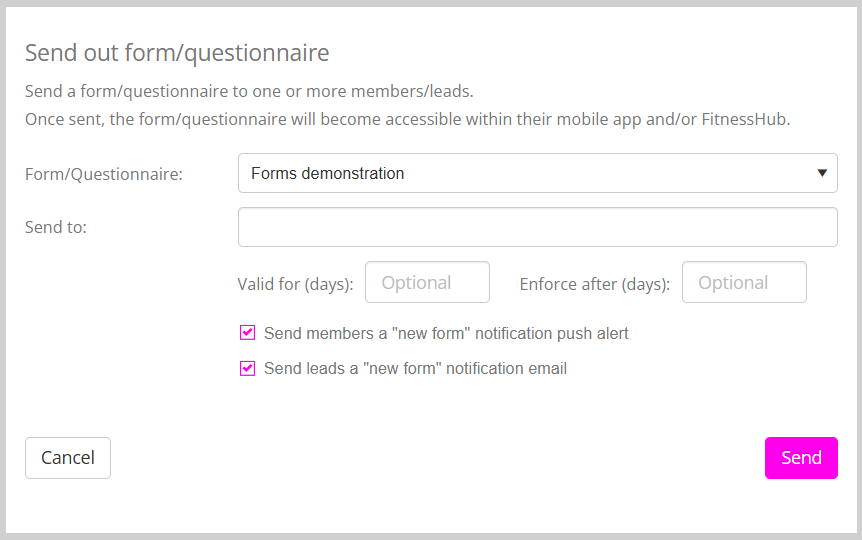
Task: Click the 'Send members a new form' label text
Action: tap(446, 333)
